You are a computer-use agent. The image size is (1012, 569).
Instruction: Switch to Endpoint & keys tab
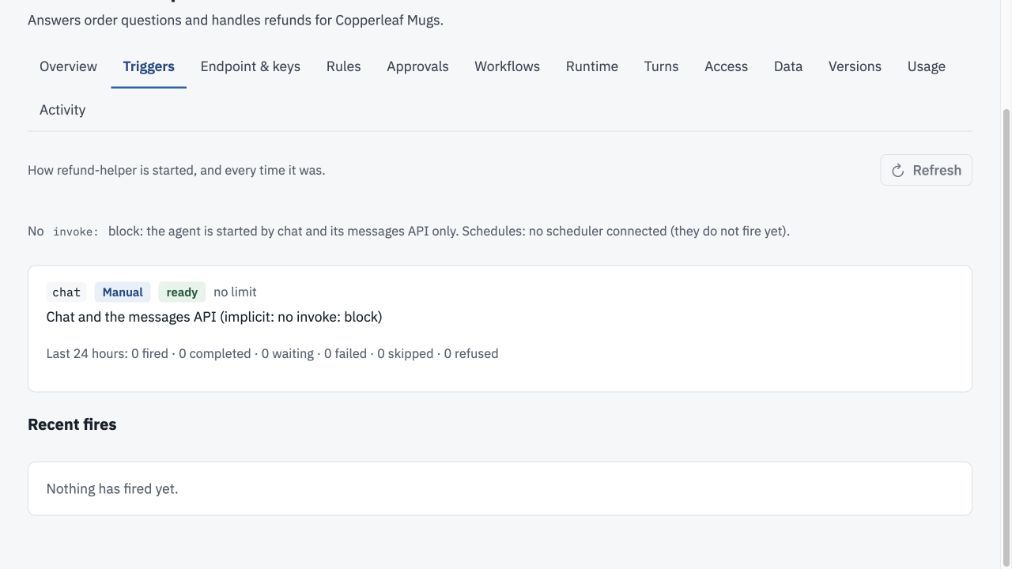click(x=250, y=66)
